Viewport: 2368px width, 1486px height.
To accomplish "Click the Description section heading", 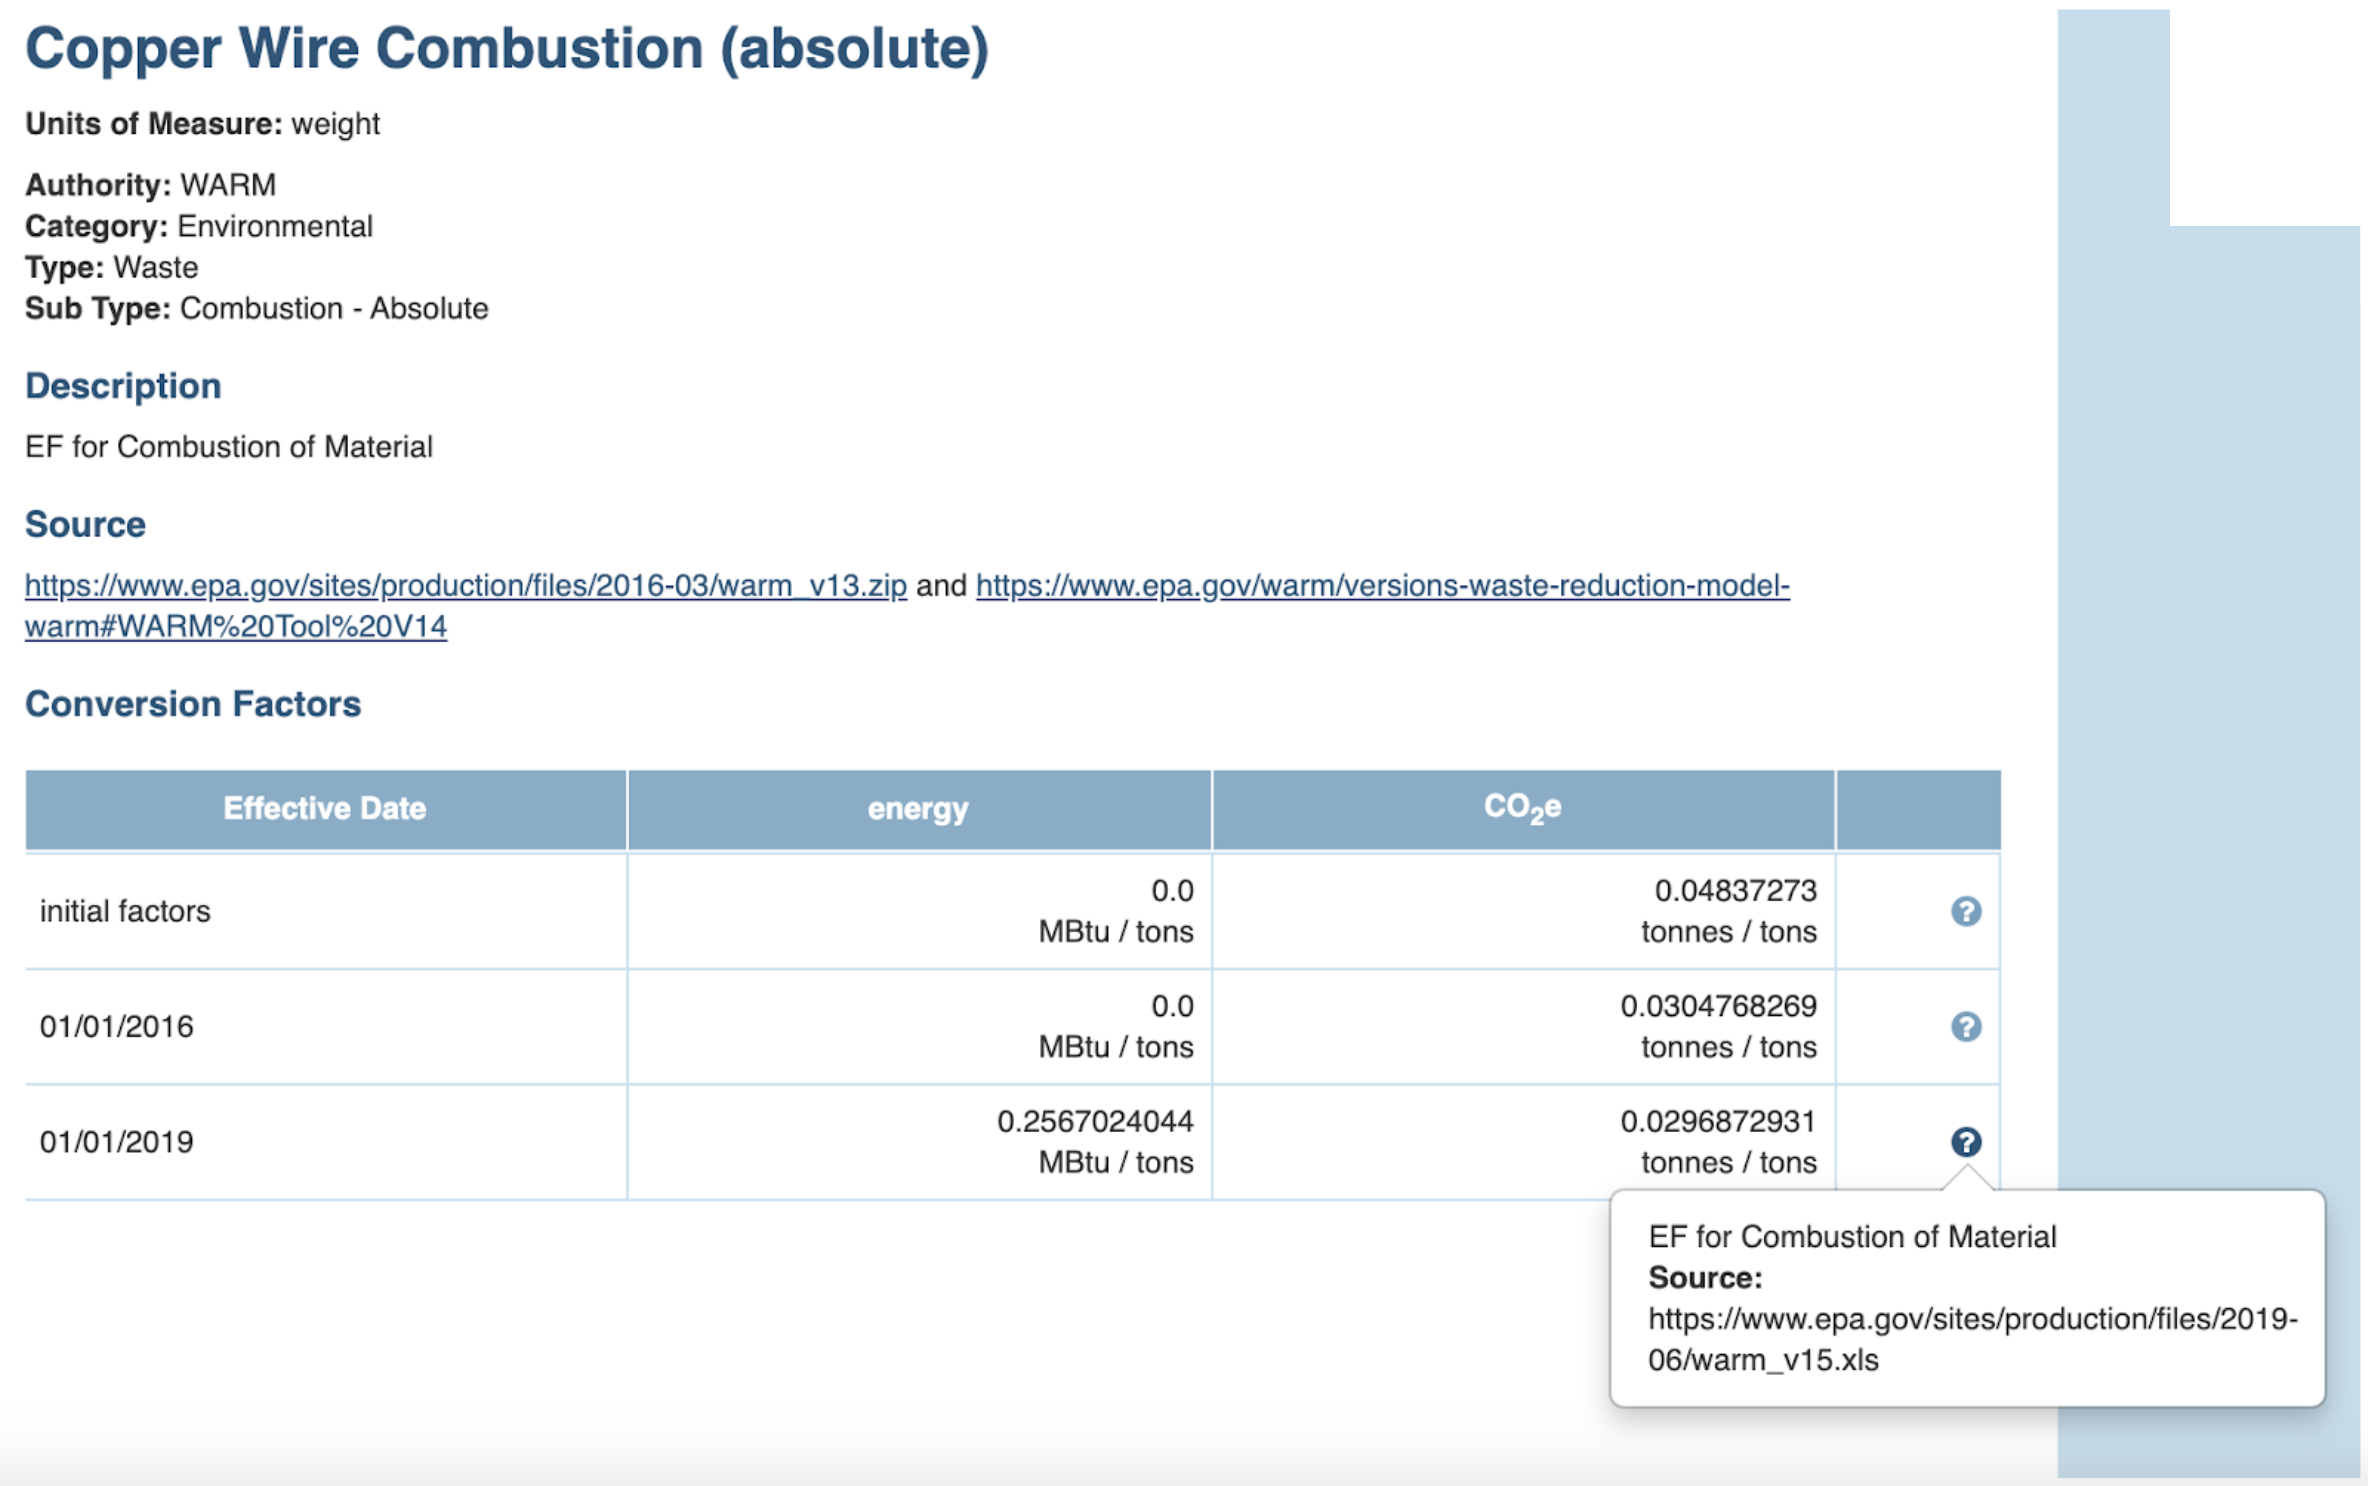I will coord(123,386).
